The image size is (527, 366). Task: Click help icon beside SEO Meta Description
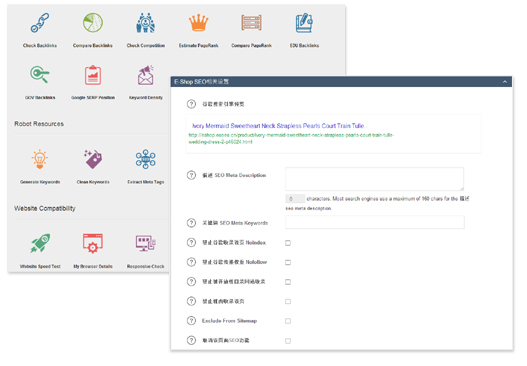click(191, 175)
